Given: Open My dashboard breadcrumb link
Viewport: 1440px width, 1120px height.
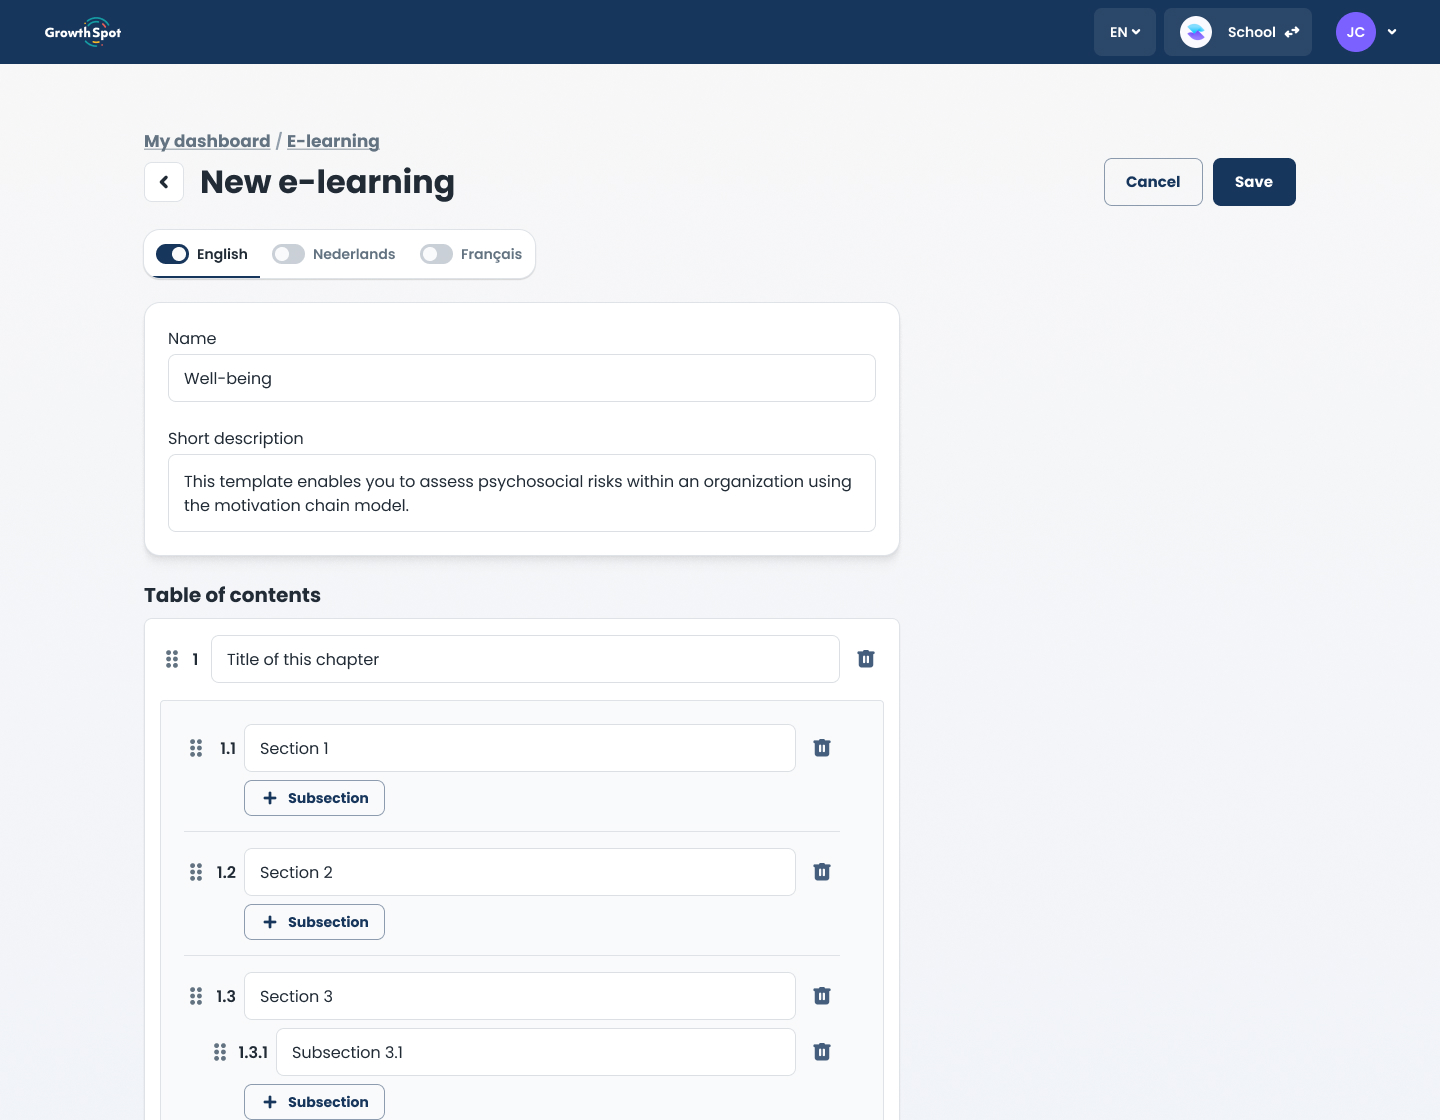Looking at the screenshot, I should click(x=207, y=141).
